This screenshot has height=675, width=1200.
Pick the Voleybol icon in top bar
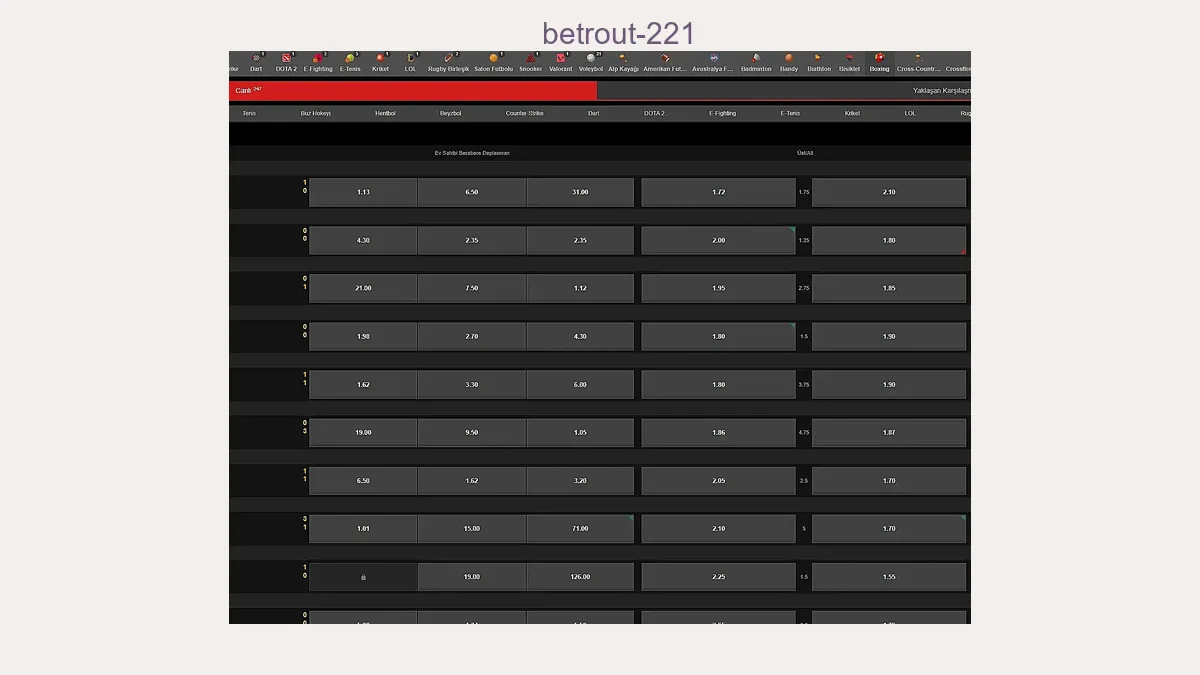tap(591, 60)
